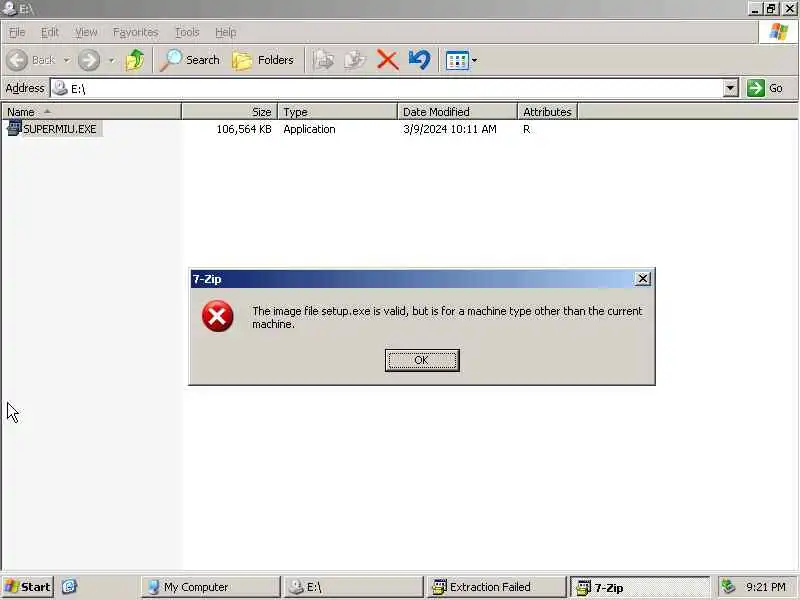Open the View menu
The height and width of the screenshot is (600, 800).
click(86, 32)
